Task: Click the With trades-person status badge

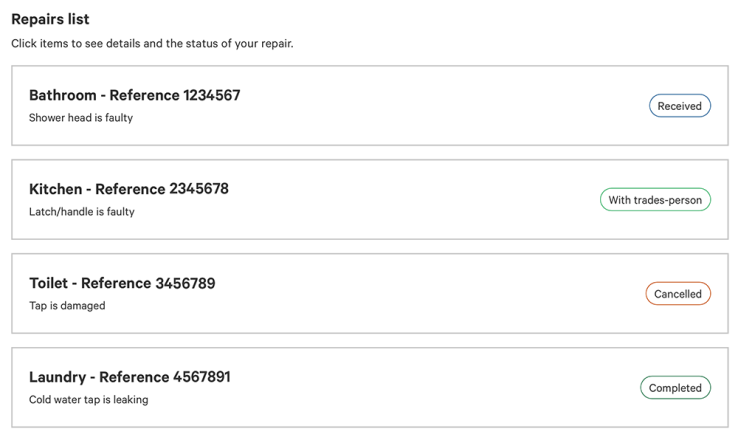Action: (655, 200)
